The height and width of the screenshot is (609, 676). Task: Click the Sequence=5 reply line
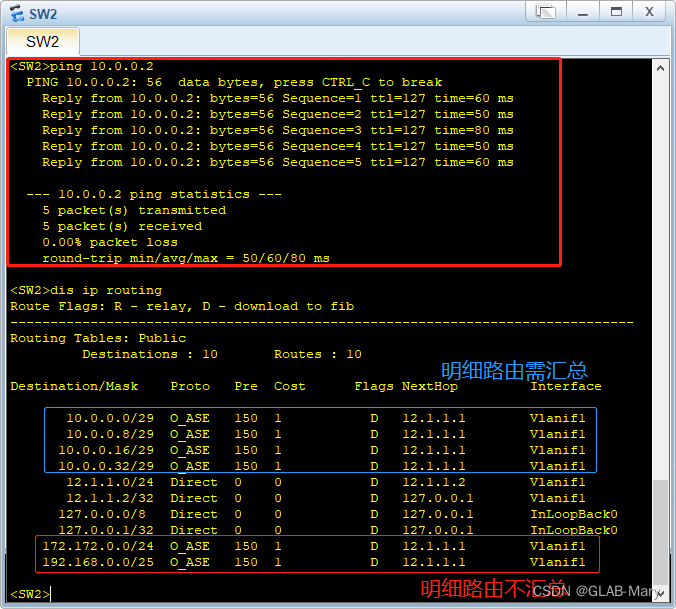278,162
